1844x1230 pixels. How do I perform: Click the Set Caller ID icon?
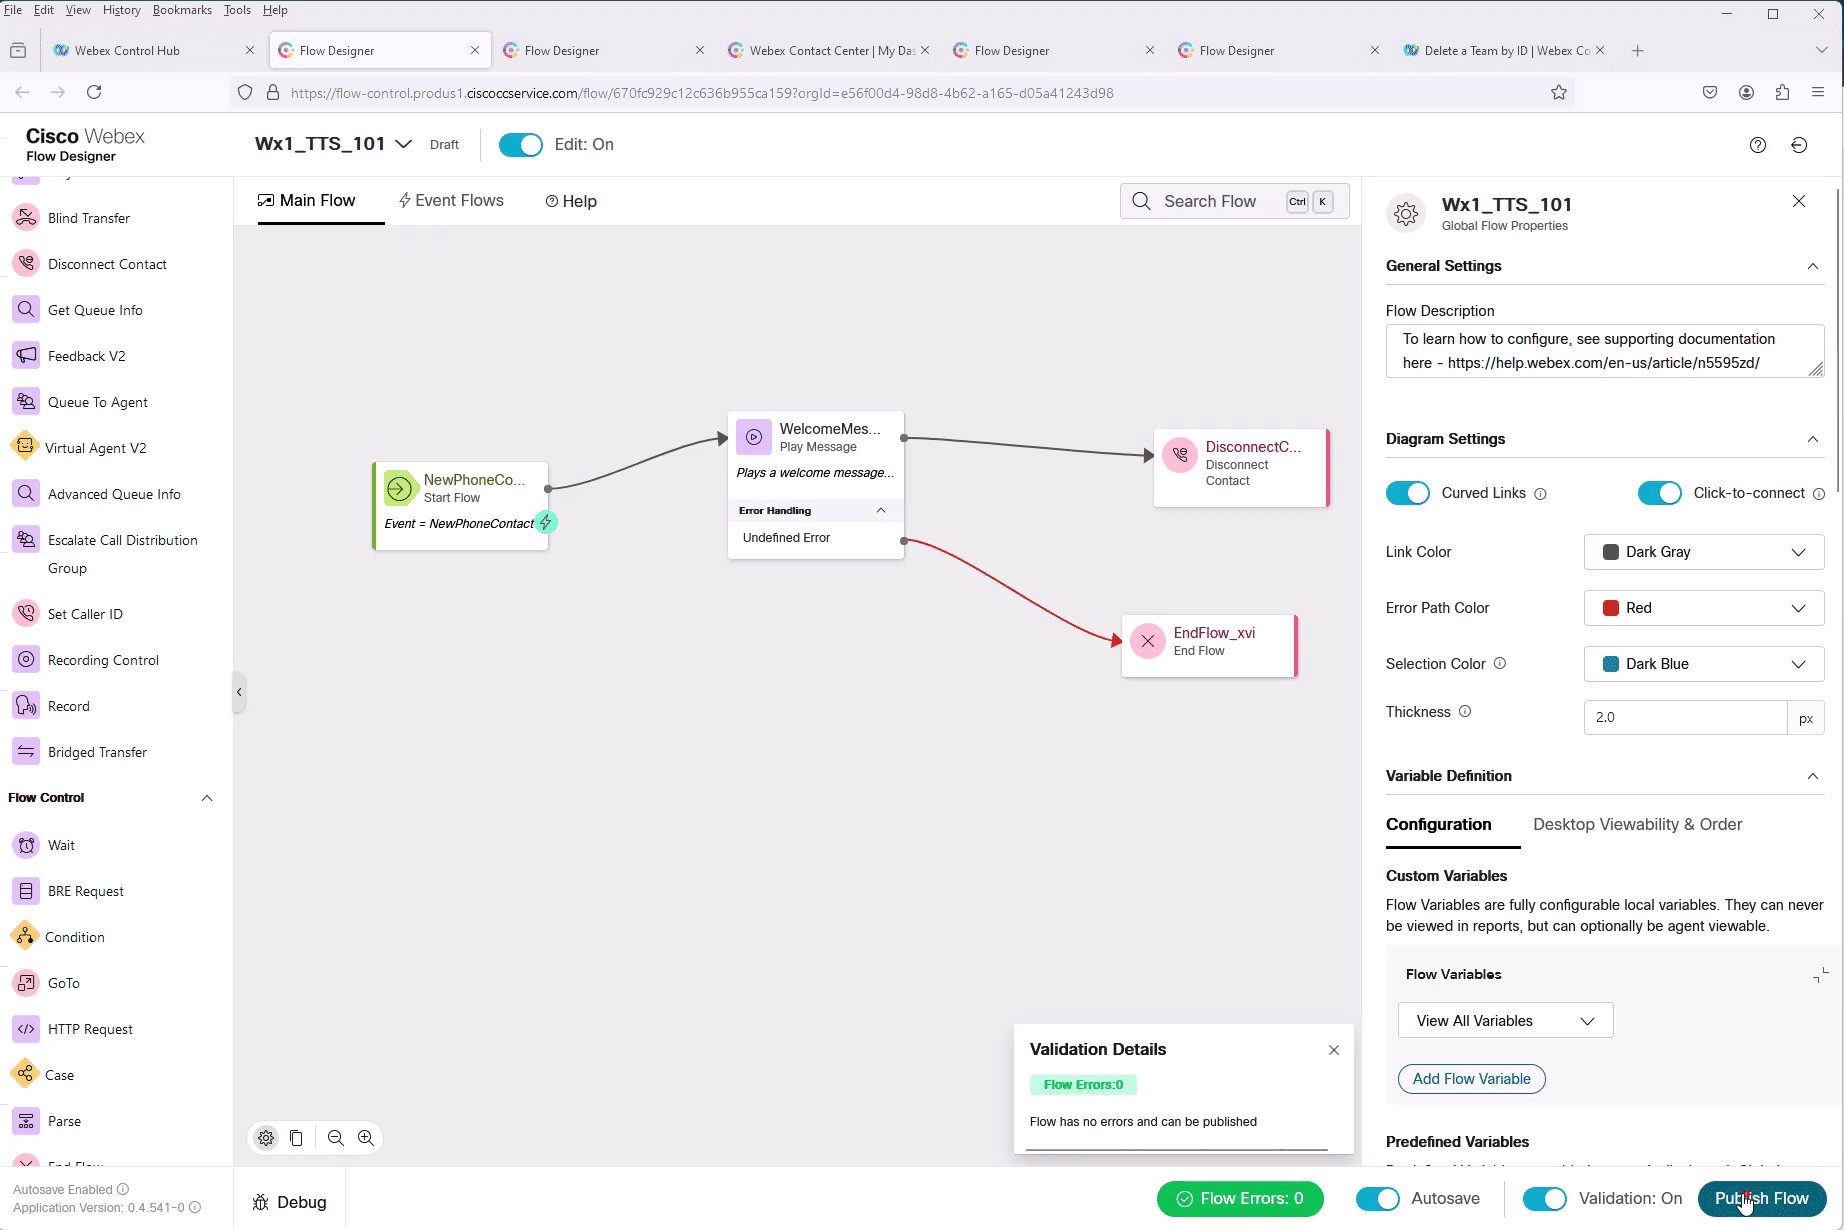pyautogui.click(x=26, y=614)
